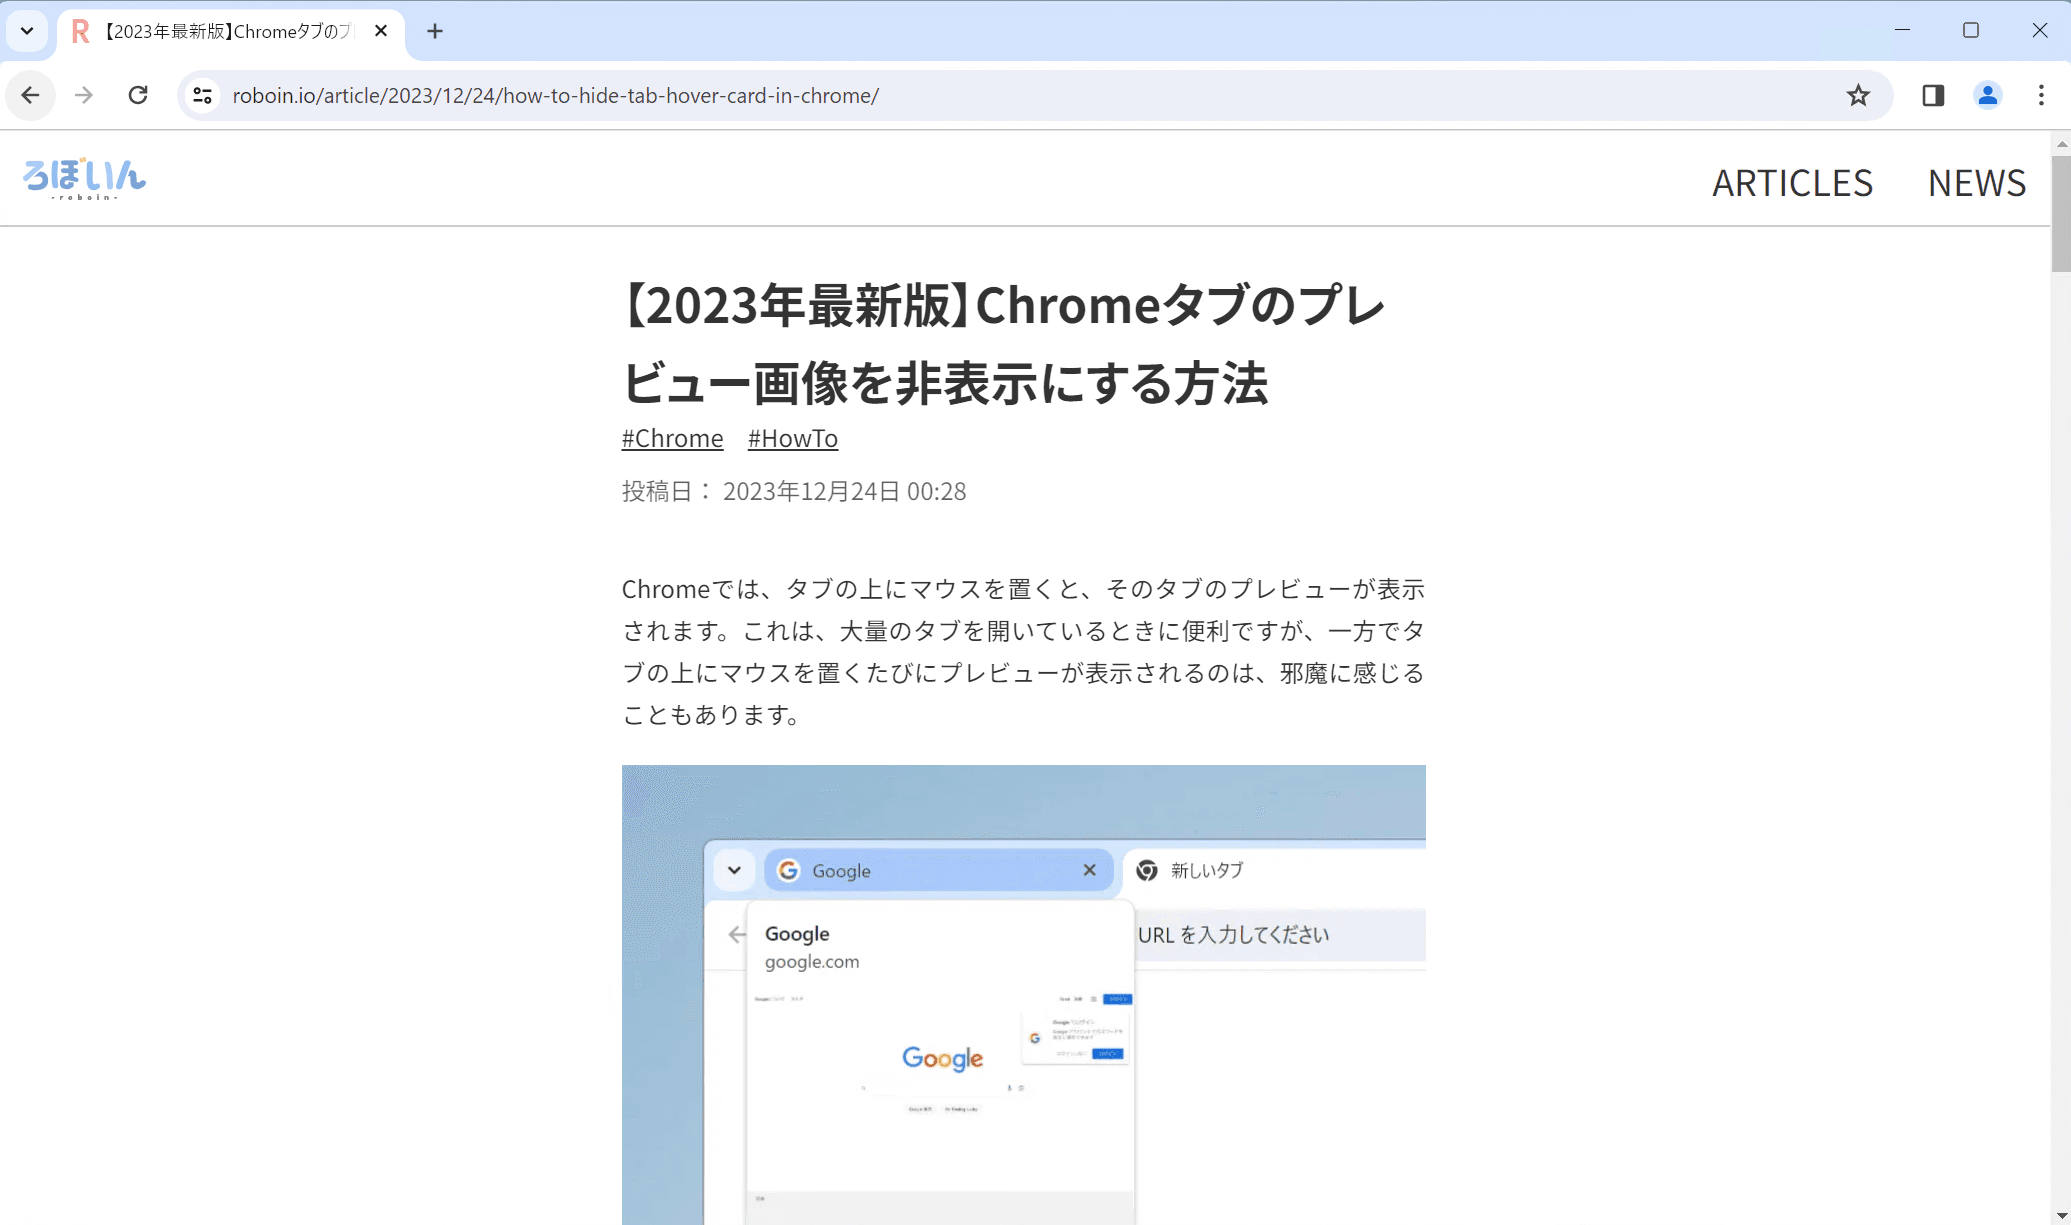
Task: Open the ARTICLES navigation link
Action: pyautogui.click(x=1792, y=183)
